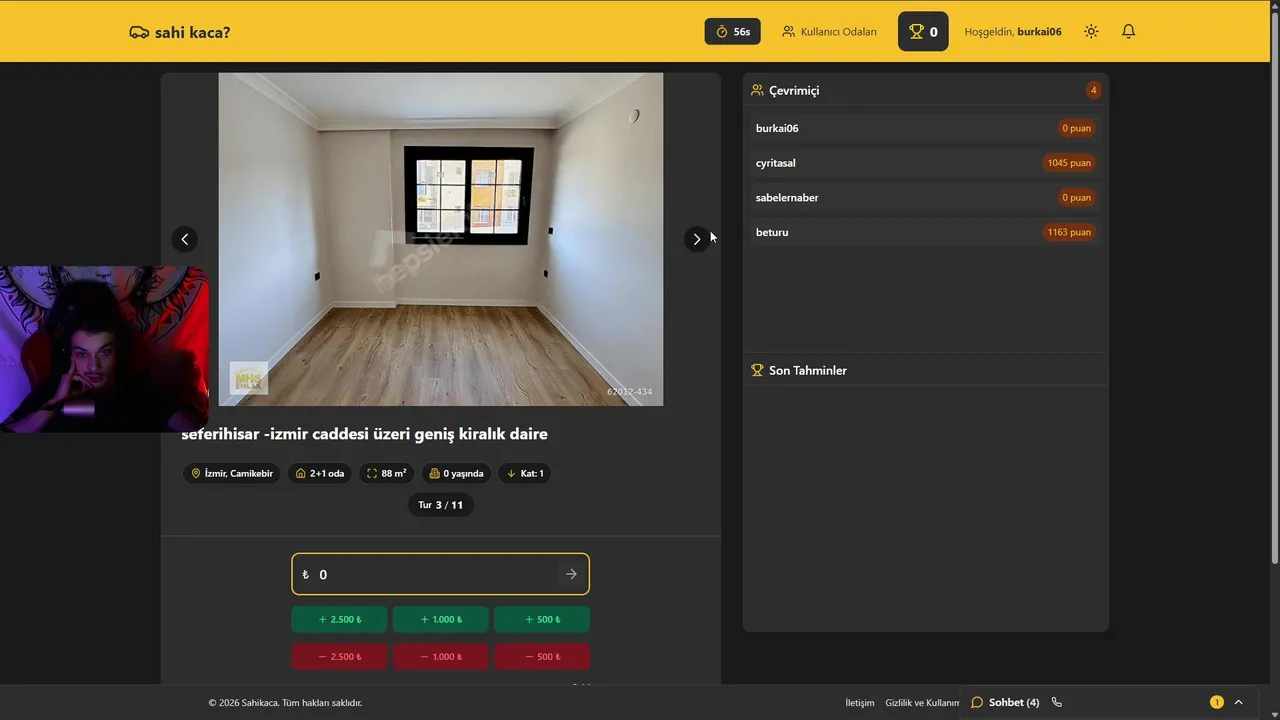Select player beturu in online list

925,232
